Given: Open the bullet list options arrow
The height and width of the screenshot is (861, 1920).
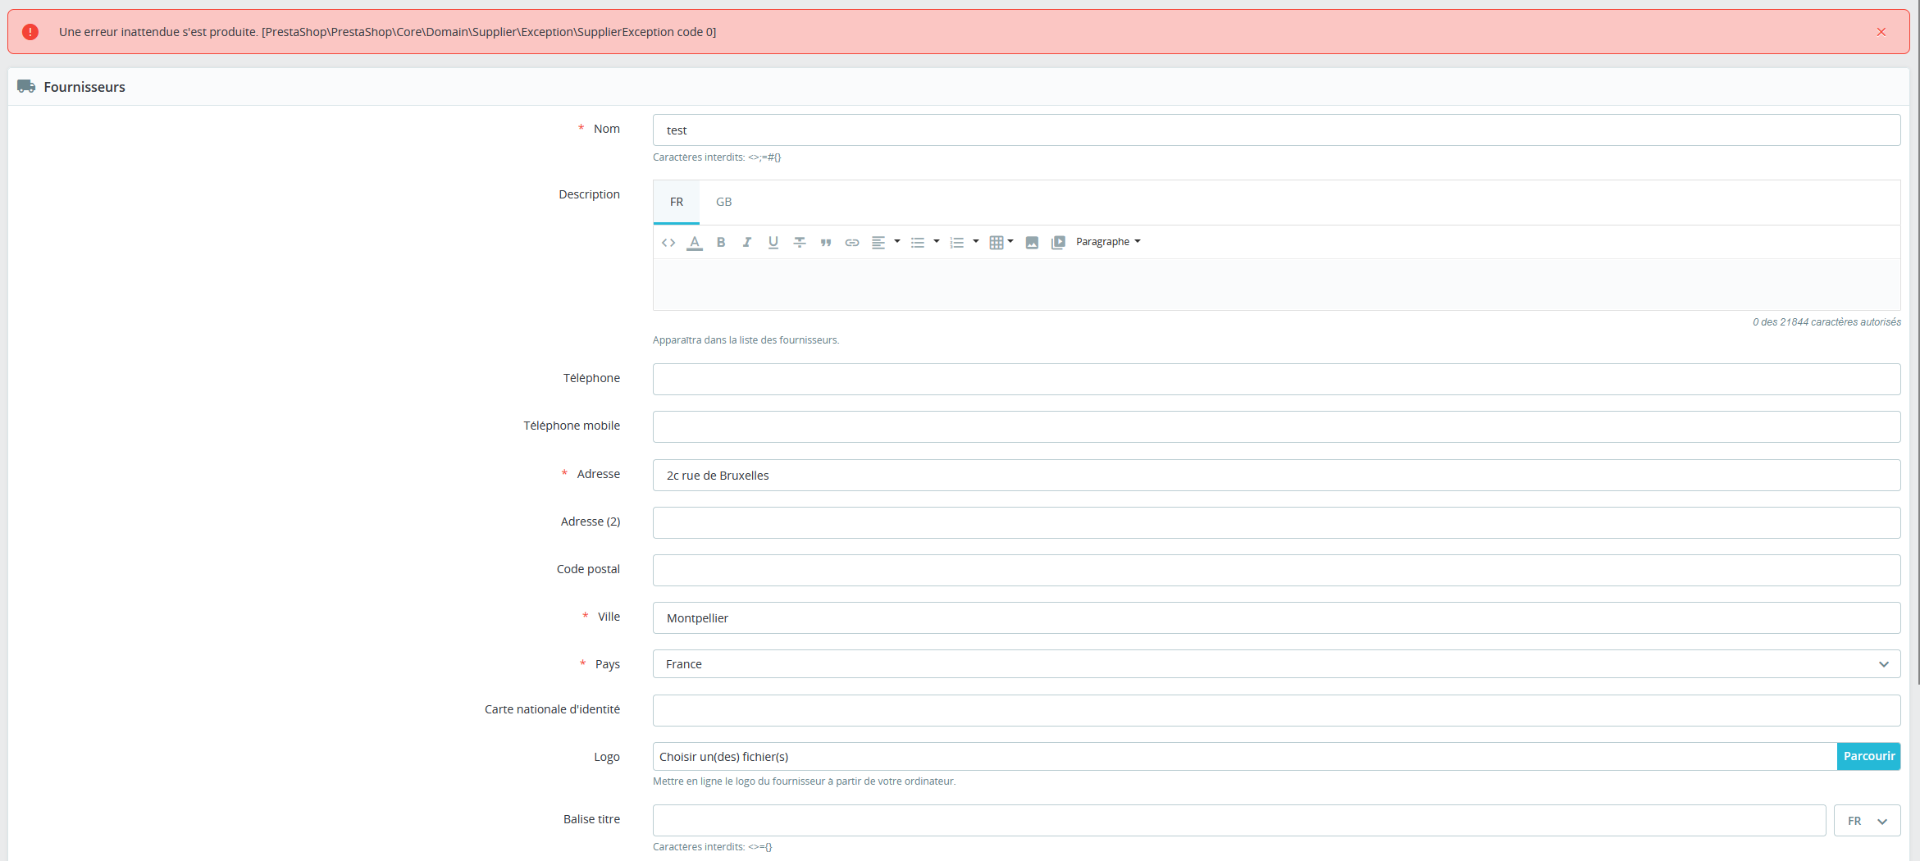Looking at the screenshot, I should point(936,241).
